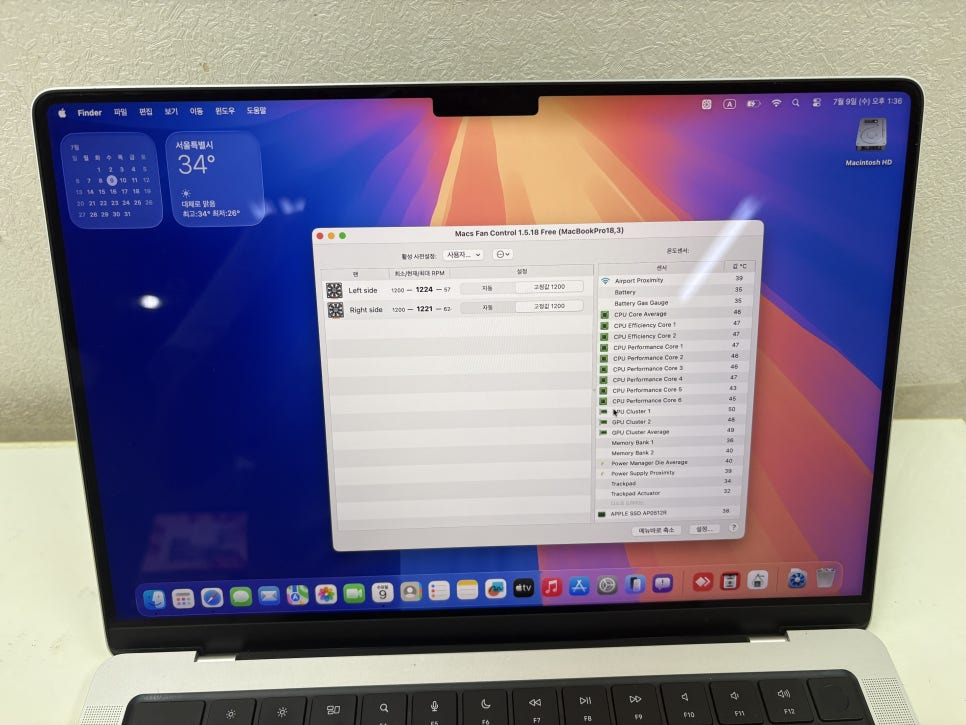Click the APPLE SSD drive icon

click(602, 514)
